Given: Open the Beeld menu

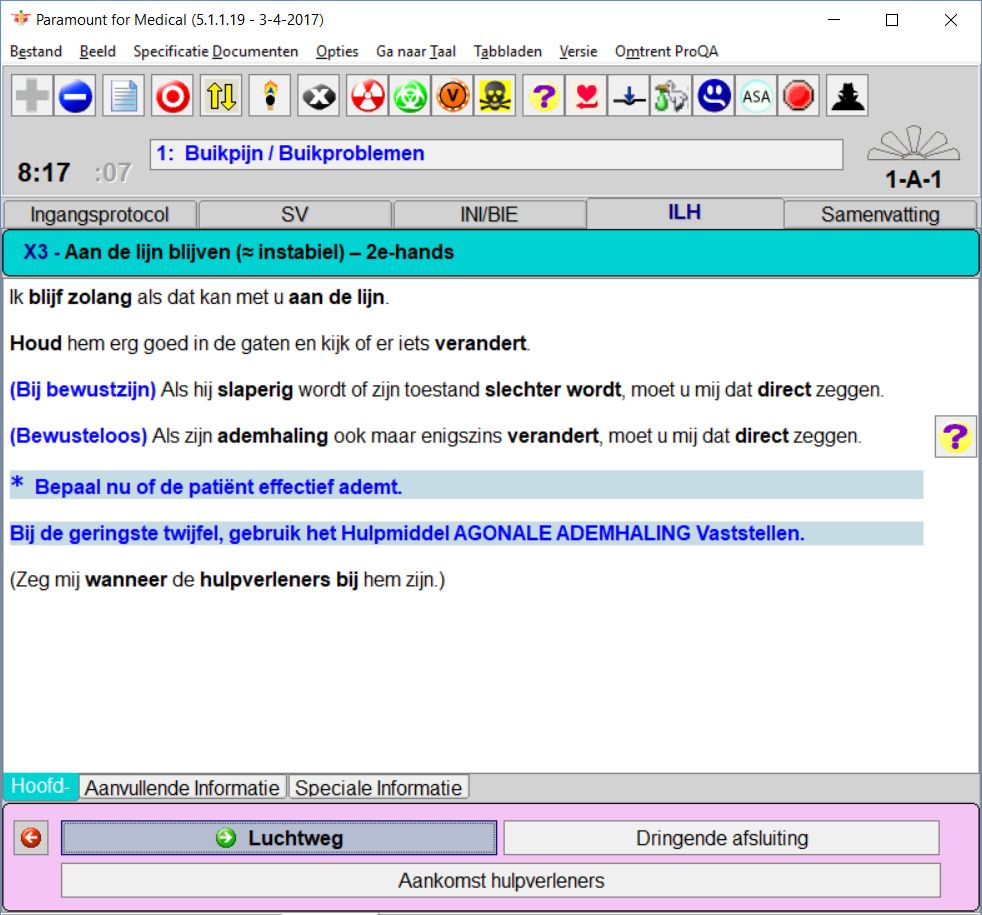Looking at the screenshot, I should 98,51.
